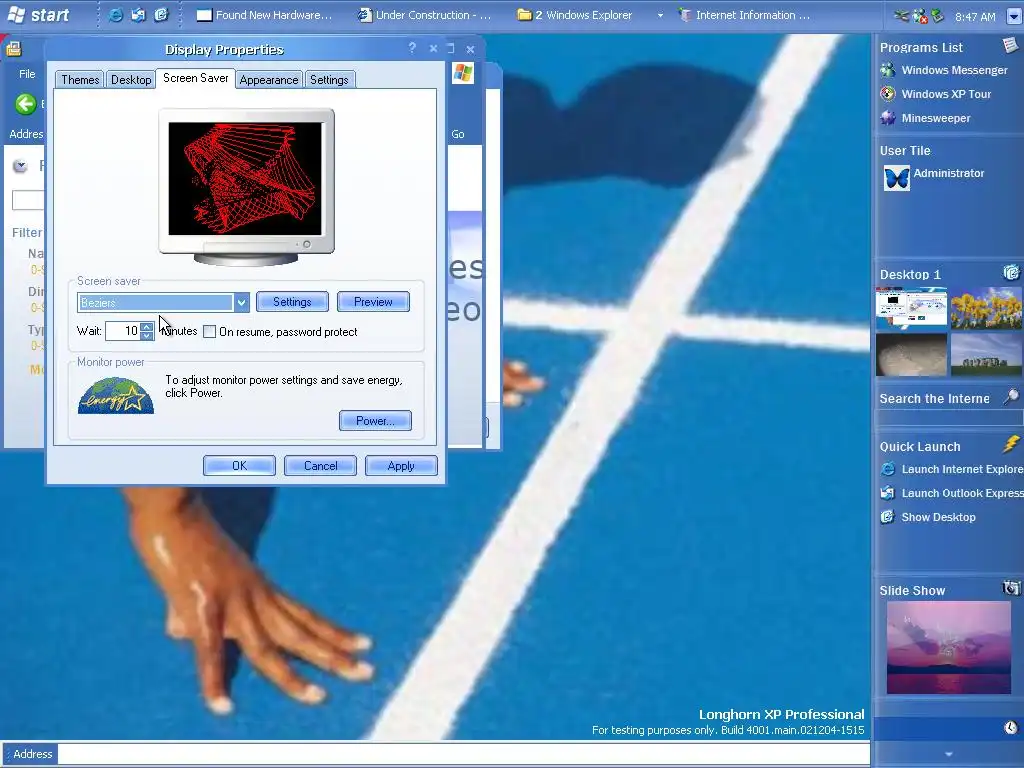This screenshot has width=1024, height=768.
Task: Select the moon surface desktop thumbnail
Action: coord(911,354)
